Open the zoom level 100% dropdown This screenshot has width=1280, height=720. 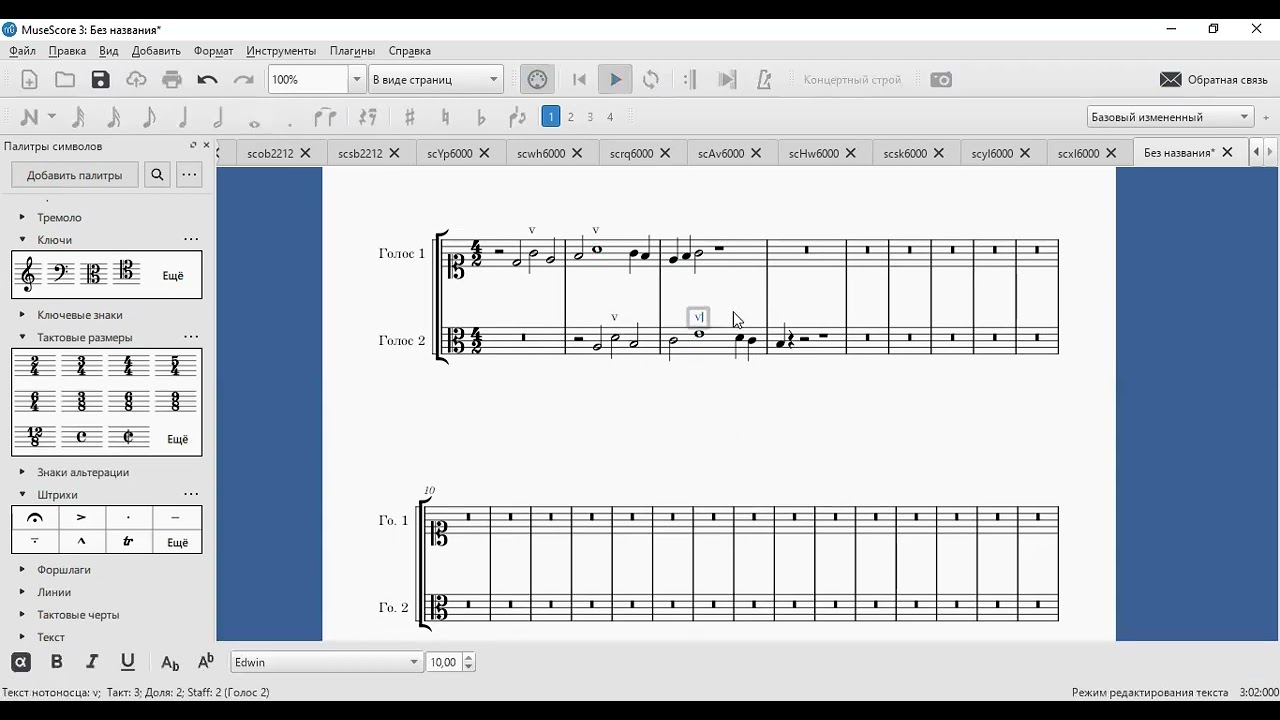[x=355, y=80]
